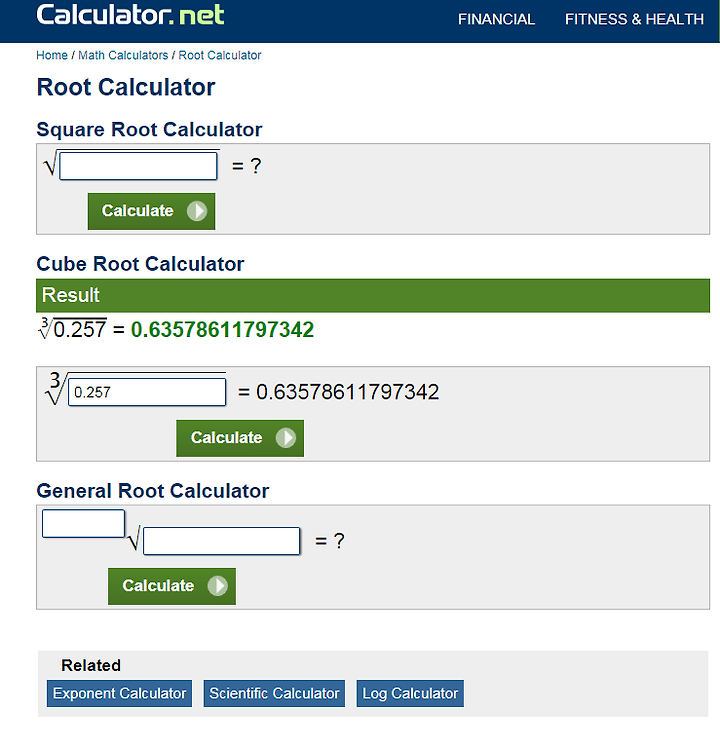Click the General Root Calculate arrow icon
The height and width of the screenshot is (749, 720).
(x=217, y=586)
